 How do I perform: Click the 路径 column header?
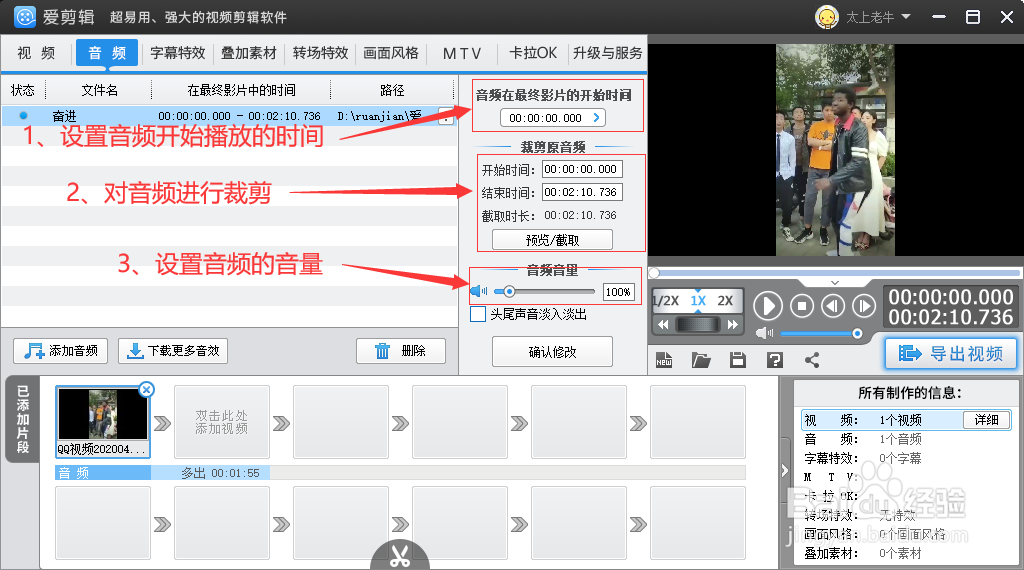click(x=392, y=90)
